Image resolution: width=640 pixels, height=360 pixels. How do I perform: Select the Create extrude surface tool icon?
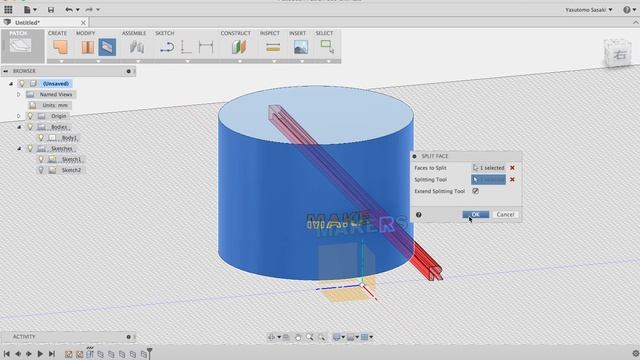coord(60,47)
